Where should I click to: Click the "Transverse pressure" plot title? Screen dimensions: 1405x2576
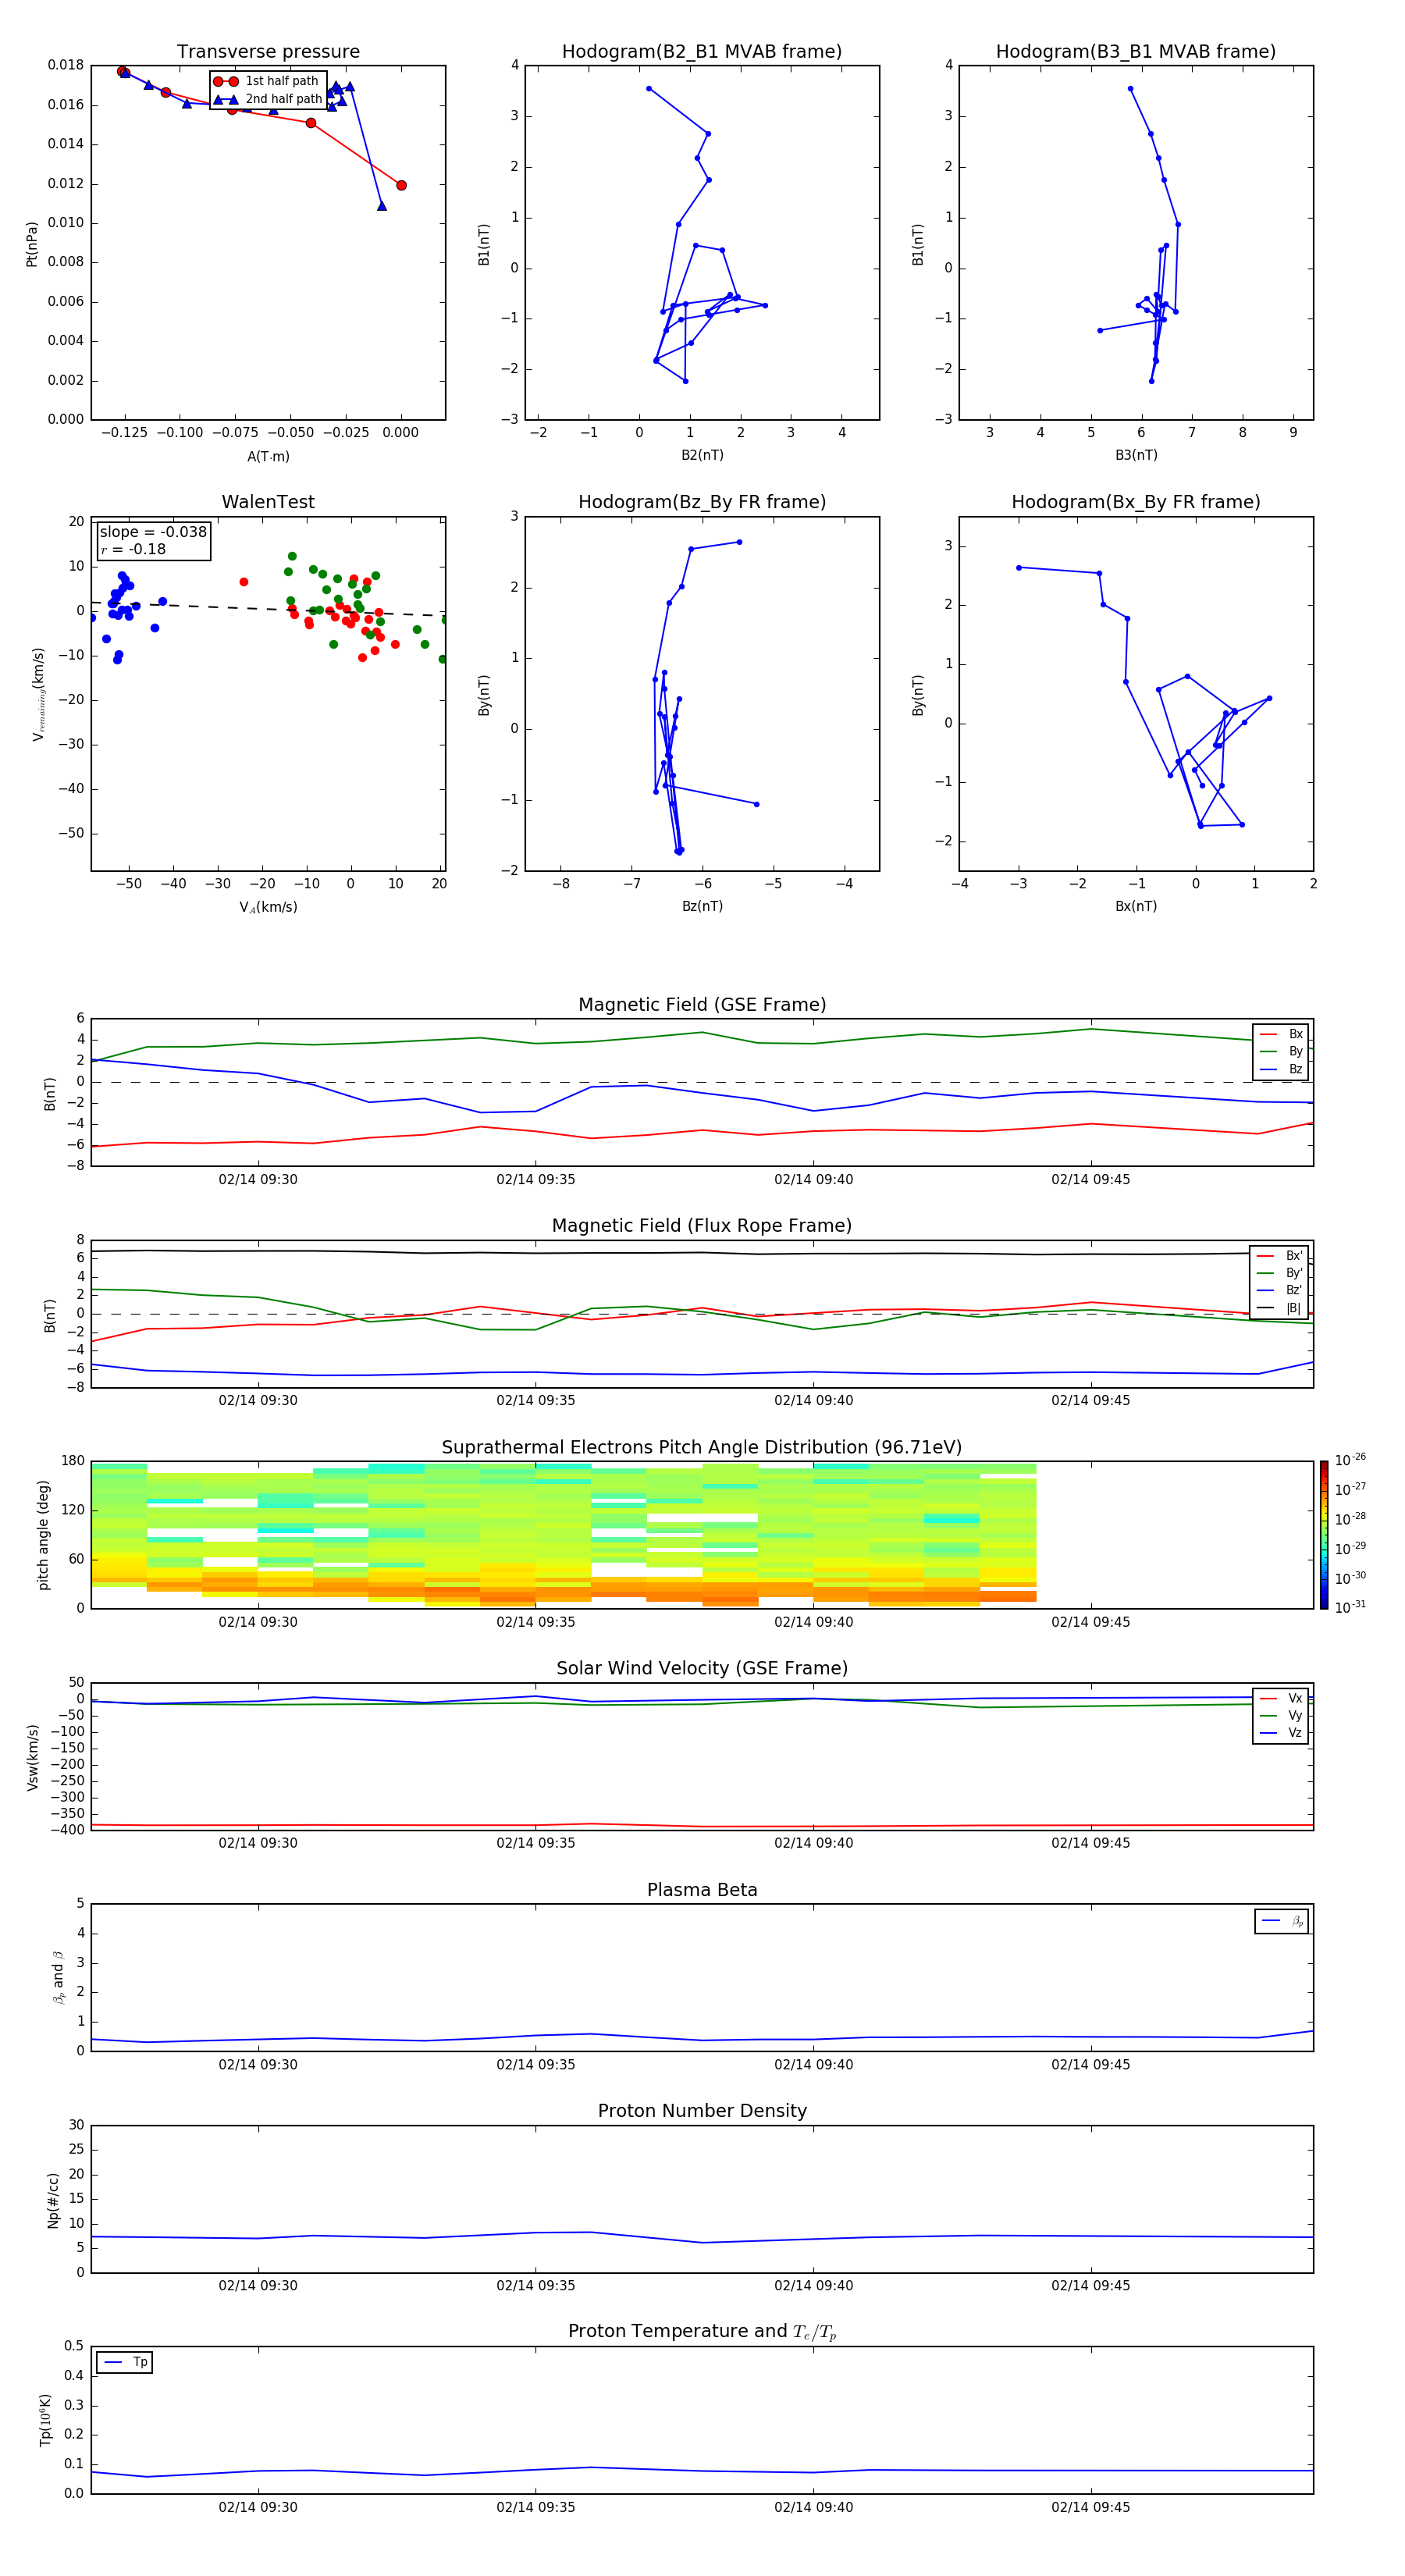pos(268,52)
